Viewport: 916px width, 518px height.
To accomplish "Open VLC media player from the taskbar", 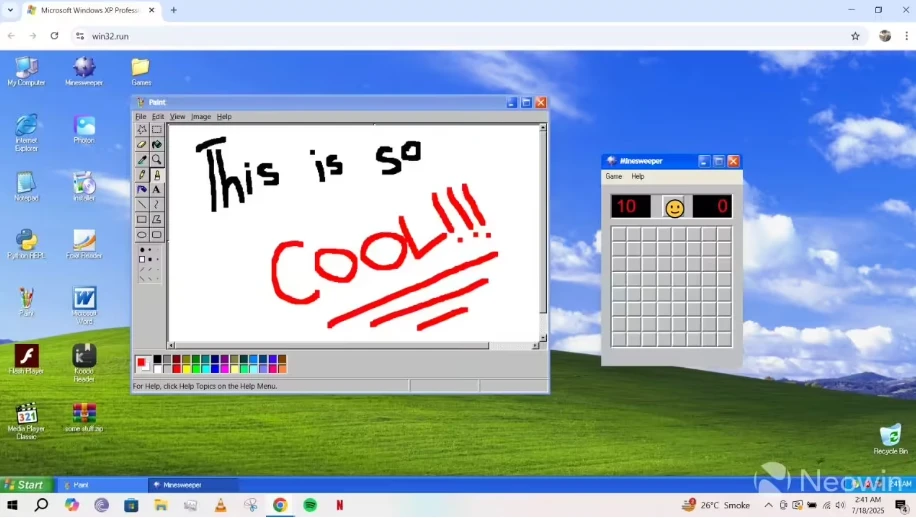I will coord(220,505).
